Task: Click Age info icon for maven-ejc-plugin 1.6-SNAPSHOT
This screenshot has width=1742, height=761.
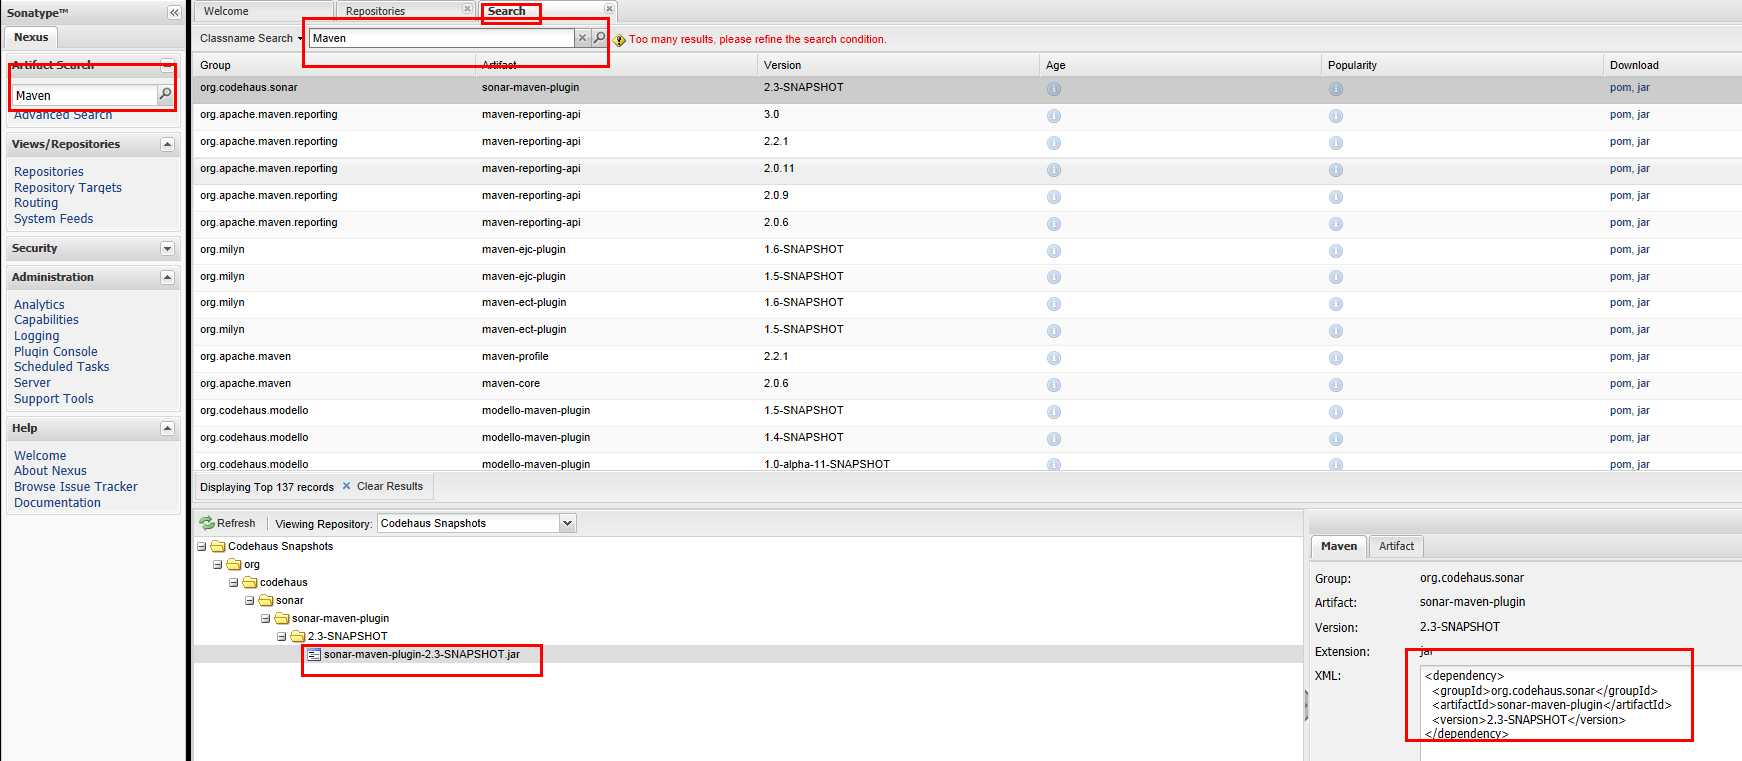Action: (1053, 251)
